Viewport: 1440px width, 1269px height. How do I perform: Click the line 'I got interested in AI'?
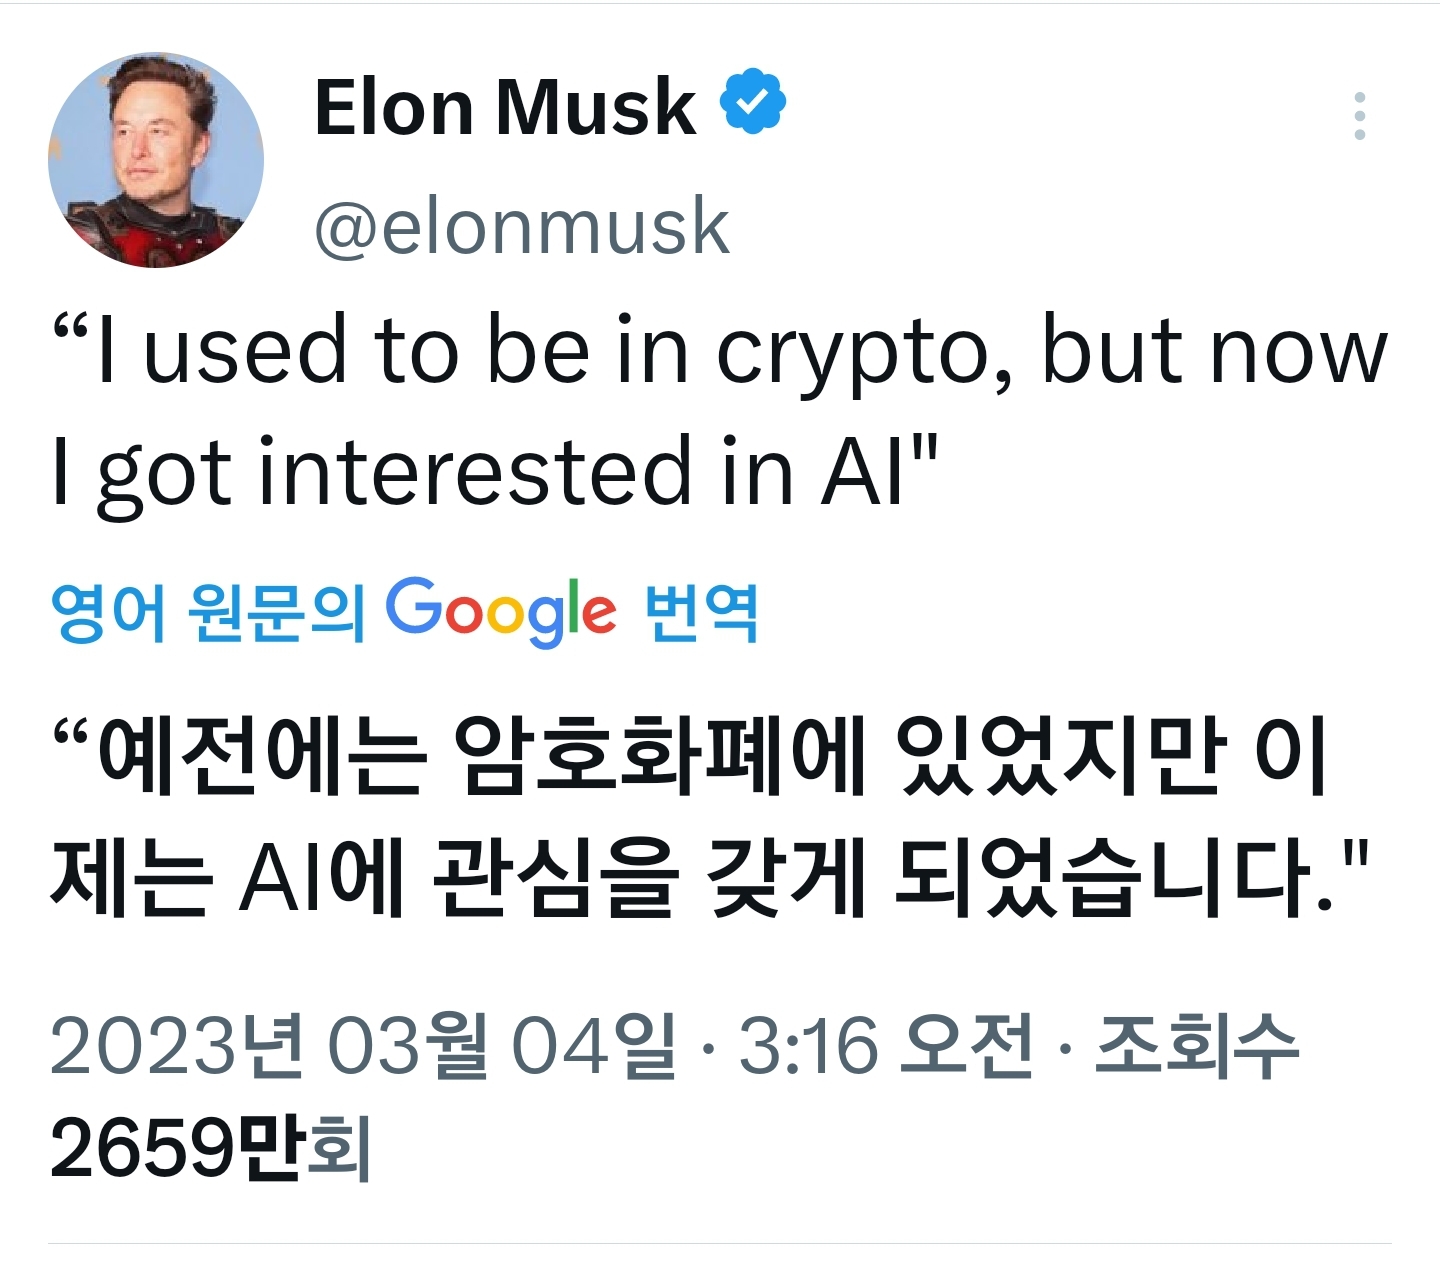[496, 472]
